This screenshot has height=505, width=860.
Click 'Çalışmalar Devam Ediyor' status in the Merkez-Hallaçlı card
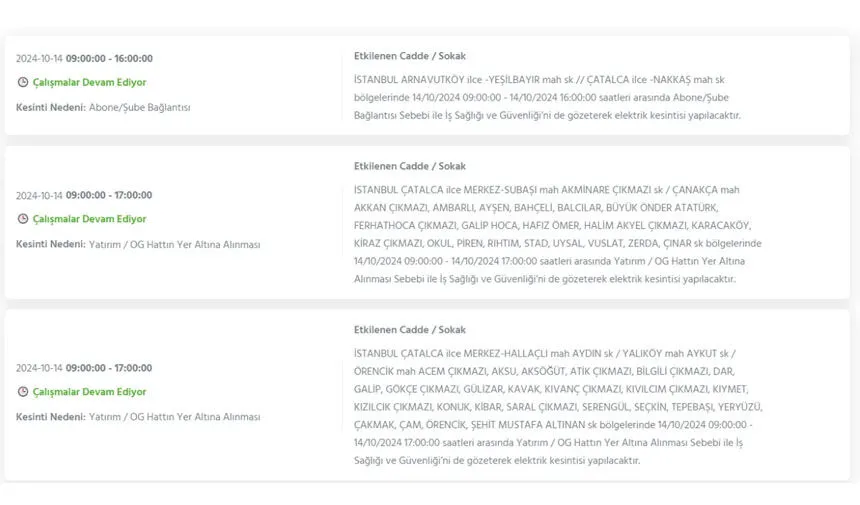(x=88, y=392)
